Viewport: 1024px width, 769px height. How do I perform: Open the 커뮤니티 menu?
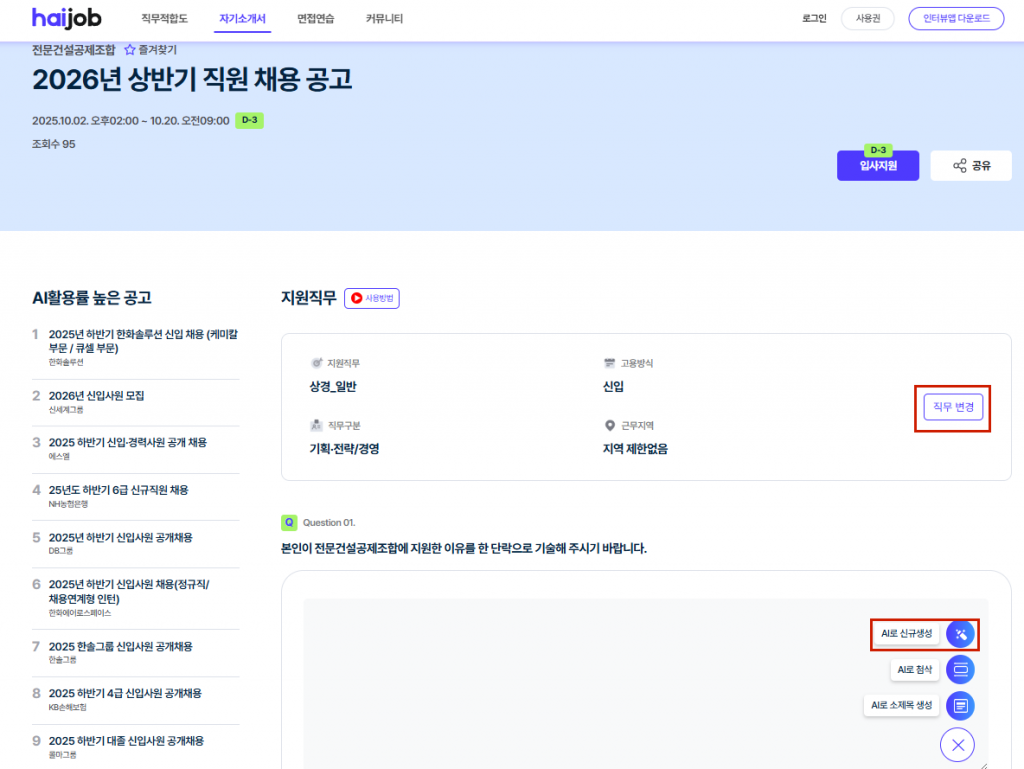384,19
